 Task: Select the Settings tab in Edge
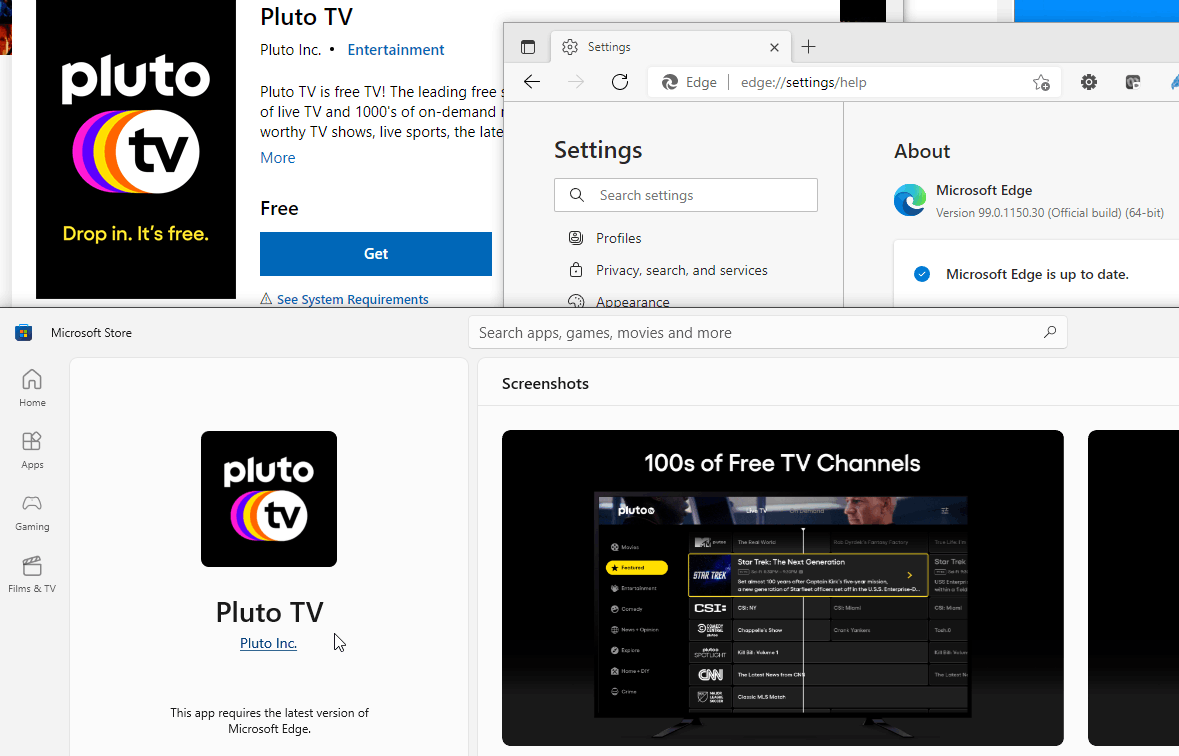671,47
